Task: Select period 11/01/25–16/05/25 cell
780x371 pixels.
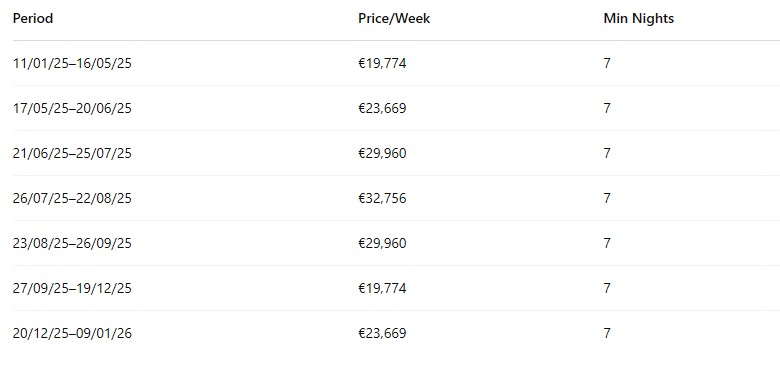Action: coord(72,64)
